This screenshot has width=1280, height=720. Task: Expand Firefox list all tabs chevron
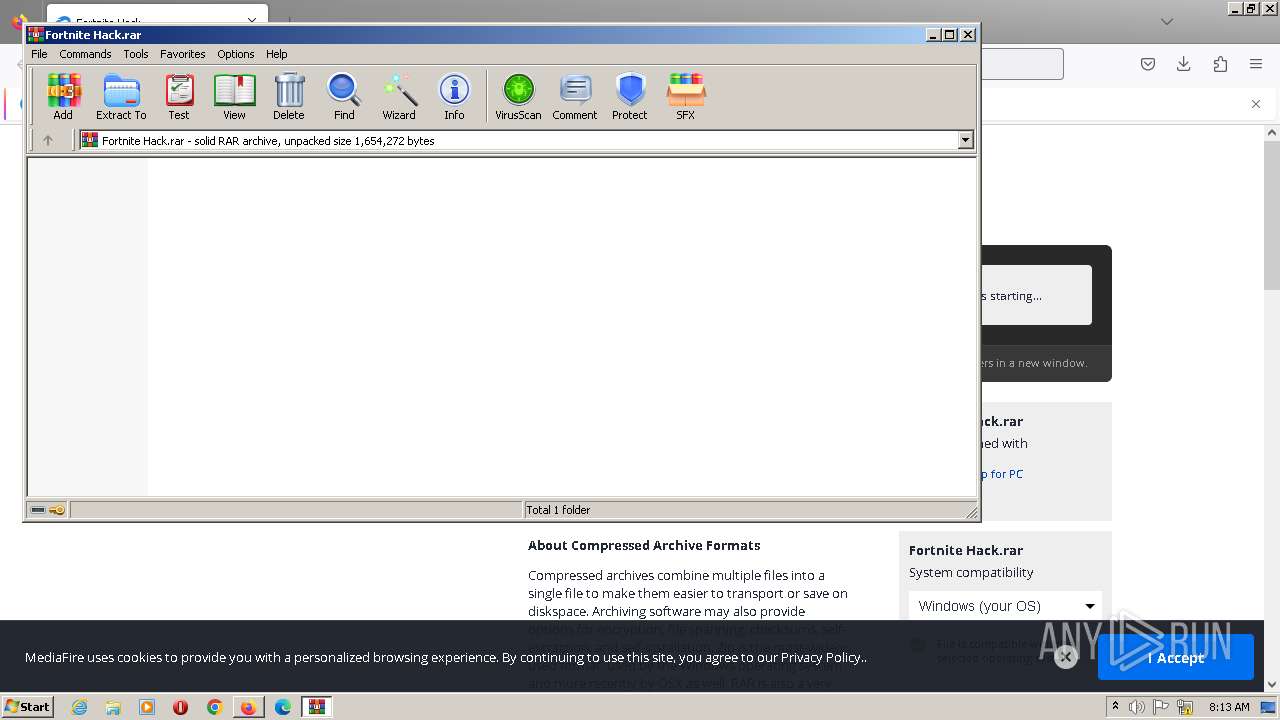click(x=1167, y=21)
